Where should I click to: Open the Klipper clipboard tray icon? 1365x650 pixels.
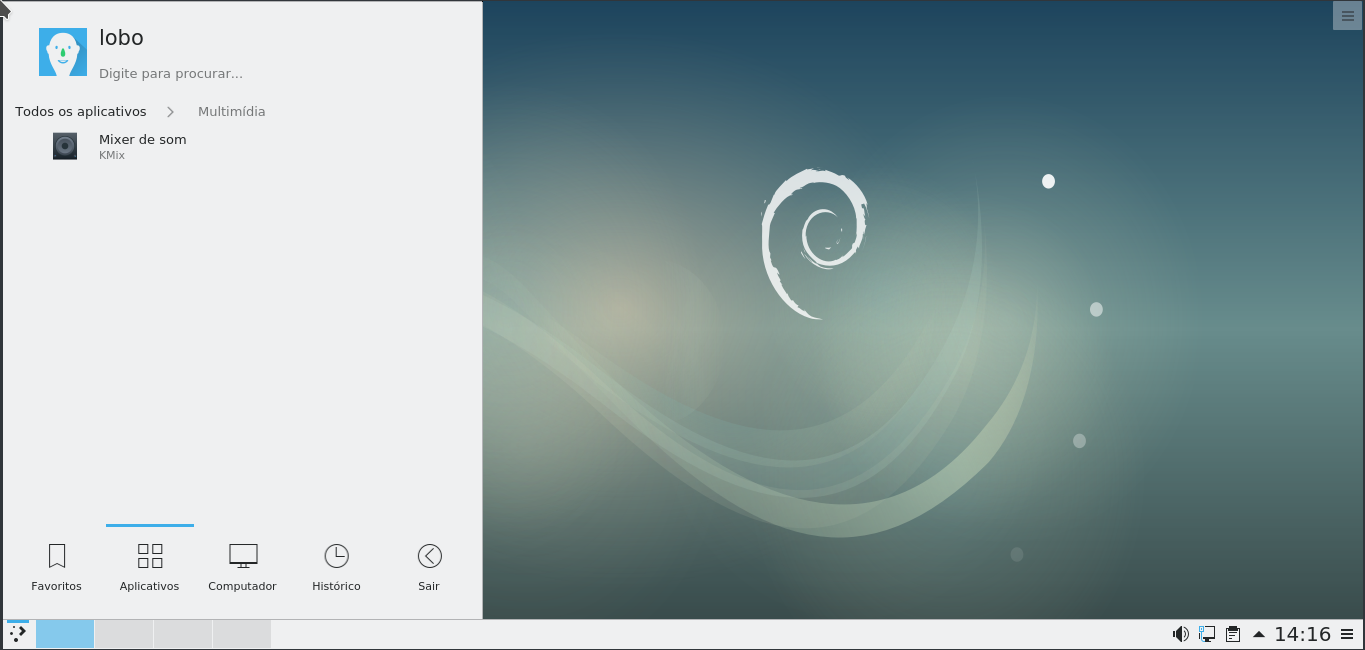[x=1232, y=633]
